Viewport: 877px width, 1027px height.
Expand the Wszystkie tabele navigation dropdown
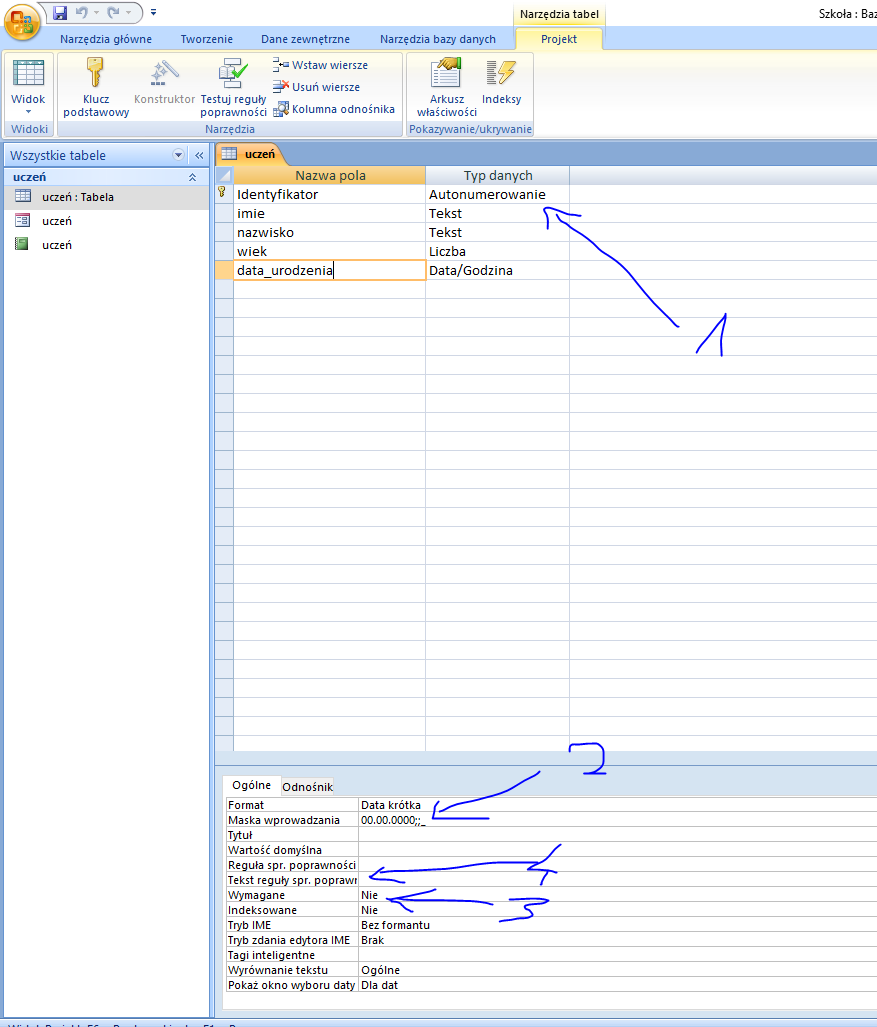[x=179, y=155]
